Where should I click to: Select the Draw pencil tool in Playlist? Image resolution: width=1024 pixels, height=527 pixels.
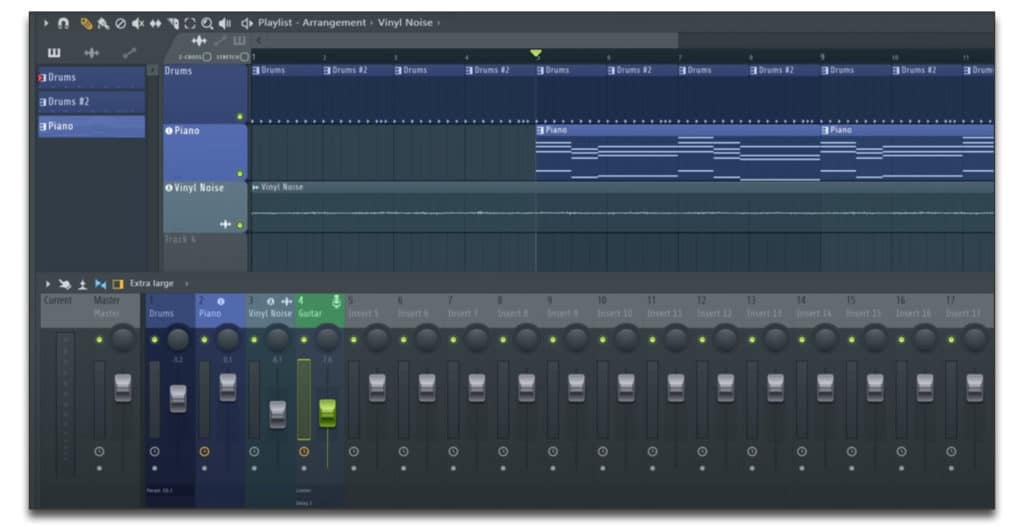(x=86, y=24)
